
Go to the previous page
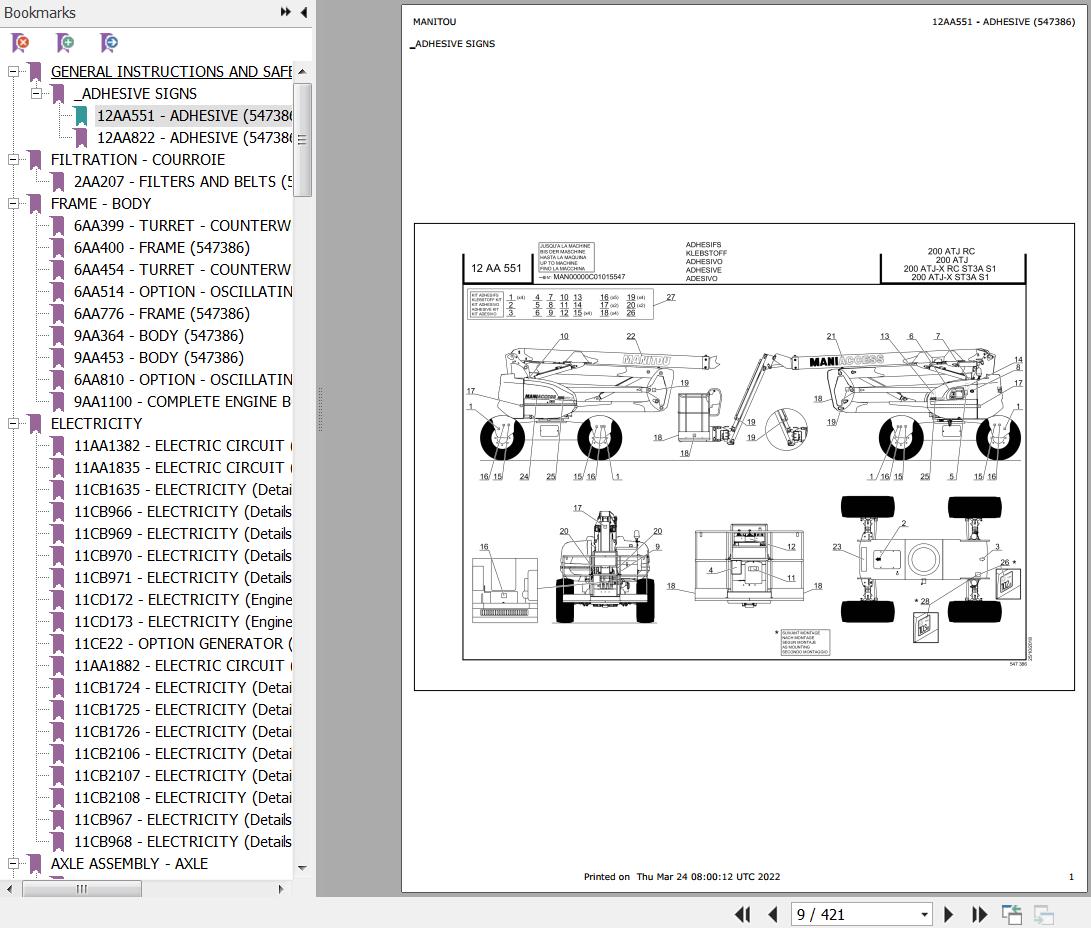coord(772,914)
